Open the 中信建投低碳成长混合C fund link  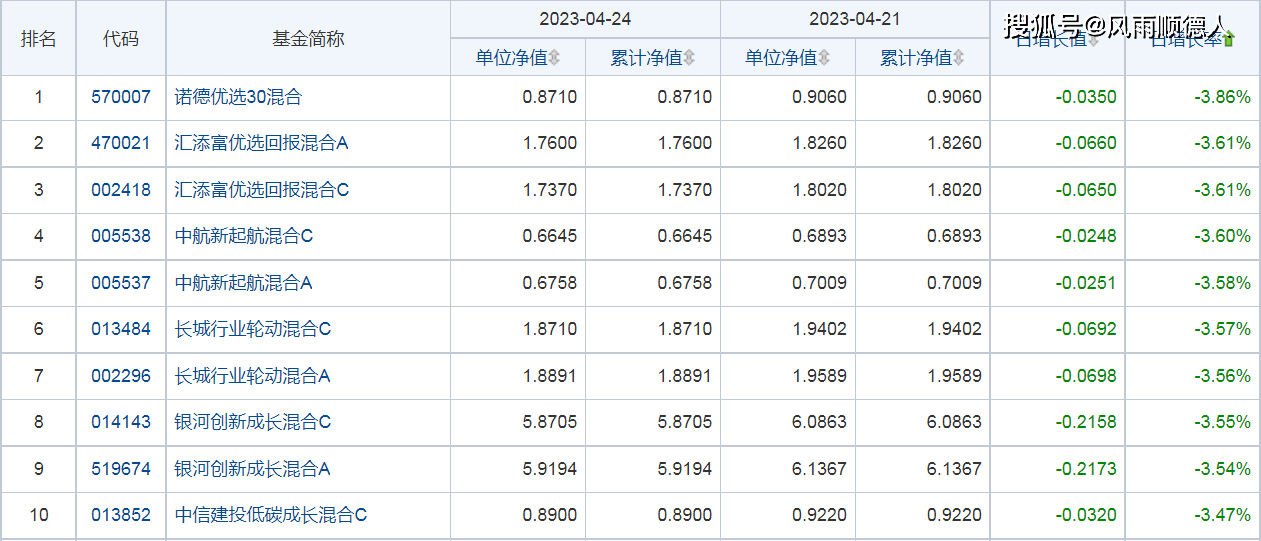271,515
